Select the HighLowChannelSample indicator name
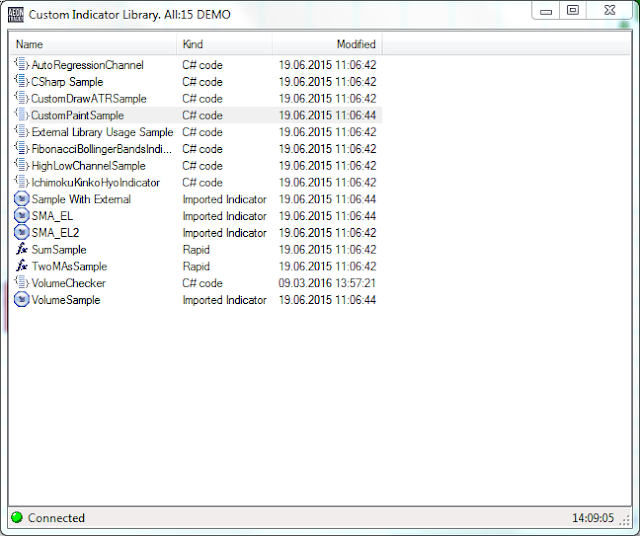Image resolution: width=640 pixels, height=536 pixels. pos(89,165)
